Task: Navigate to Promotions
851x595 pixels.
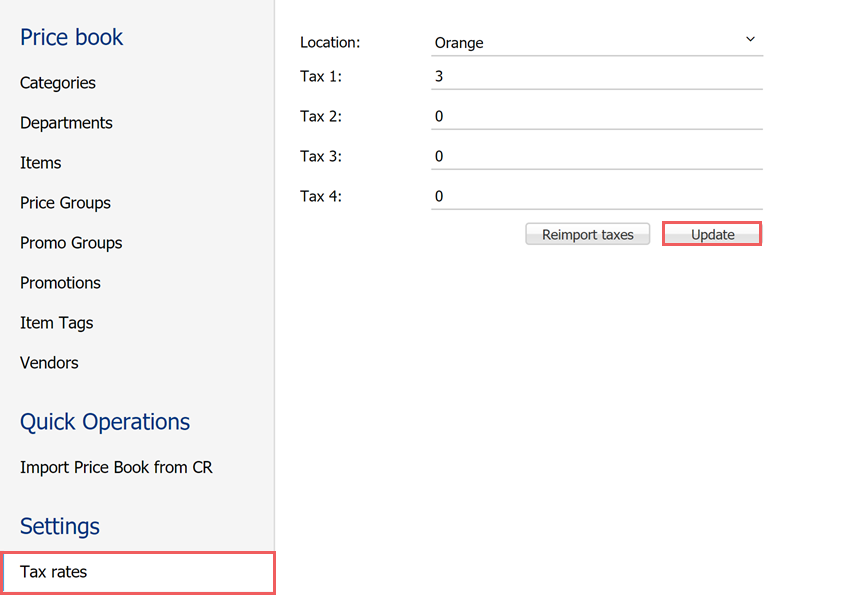Action: (60, 283)
